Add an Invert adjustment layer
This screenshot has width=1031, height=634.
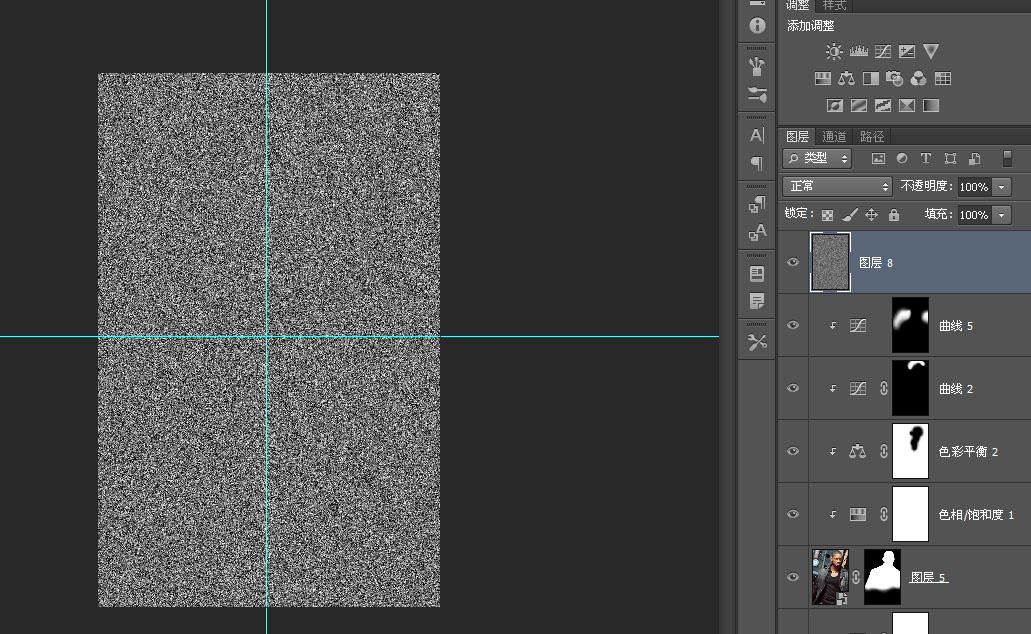pos(834,105)
